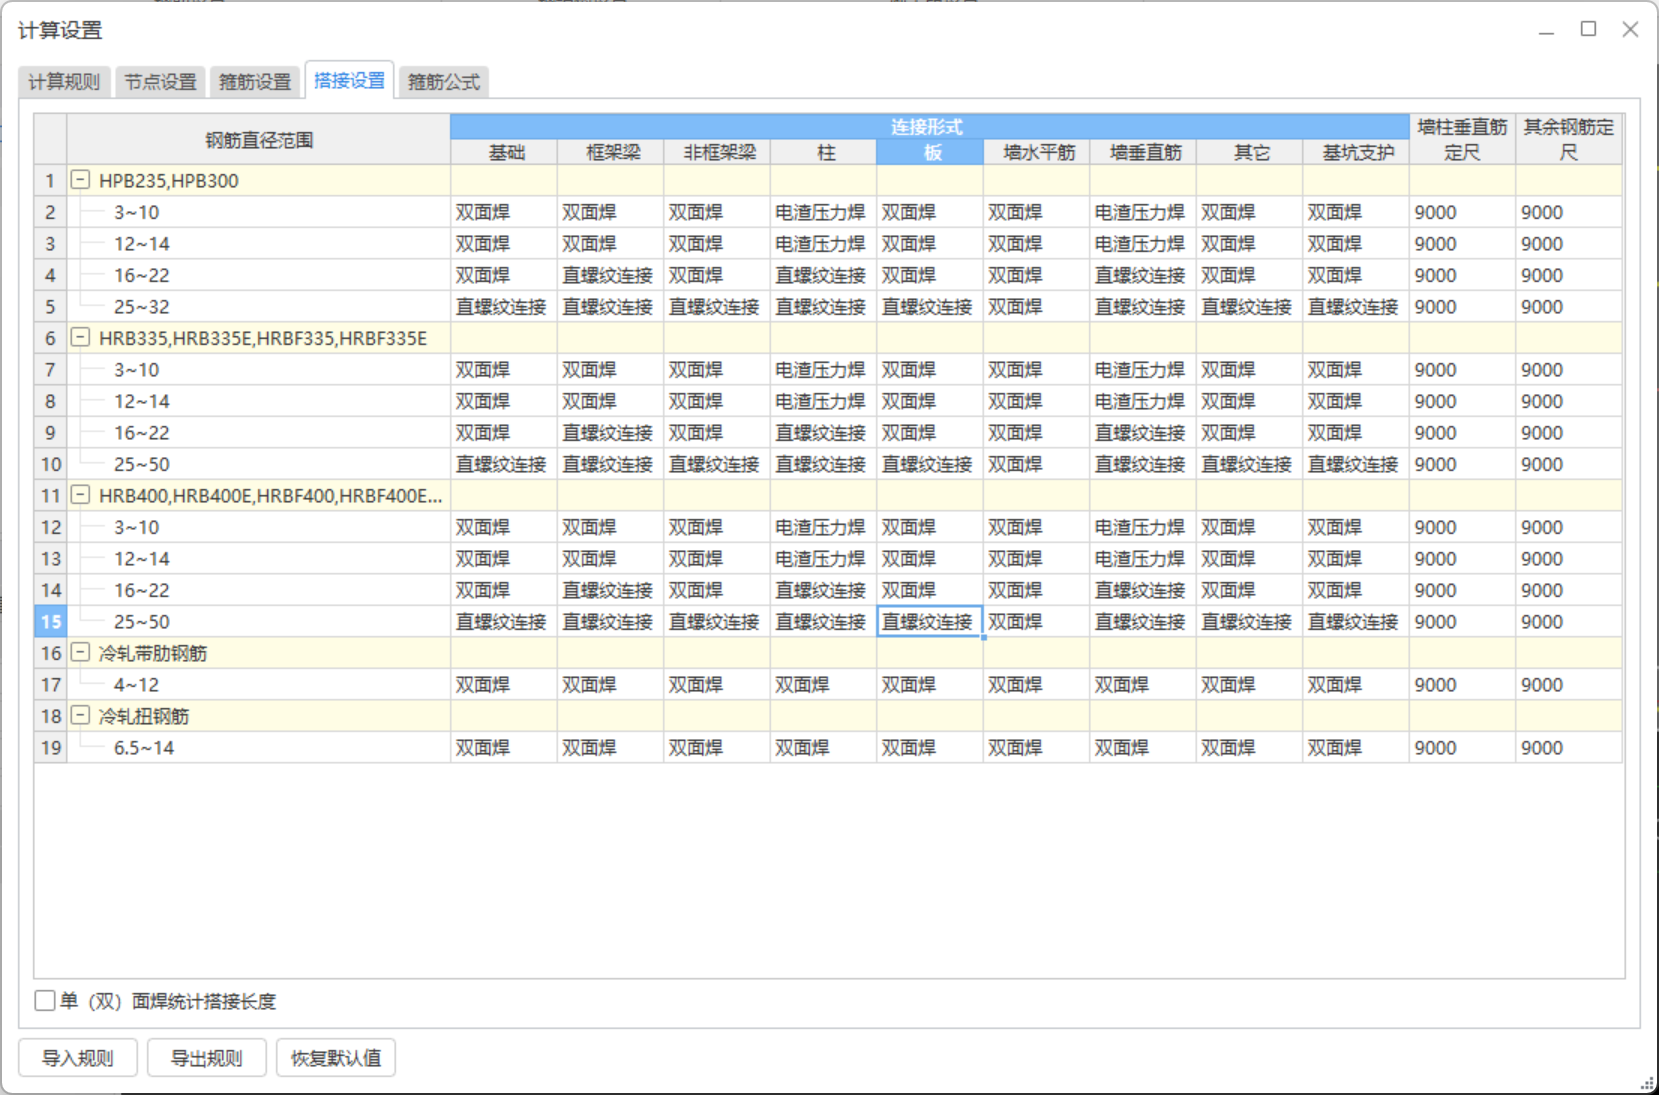Select the 4~12 row label
Viewport: 1659px width, 1095px height.
pos(137,684)
